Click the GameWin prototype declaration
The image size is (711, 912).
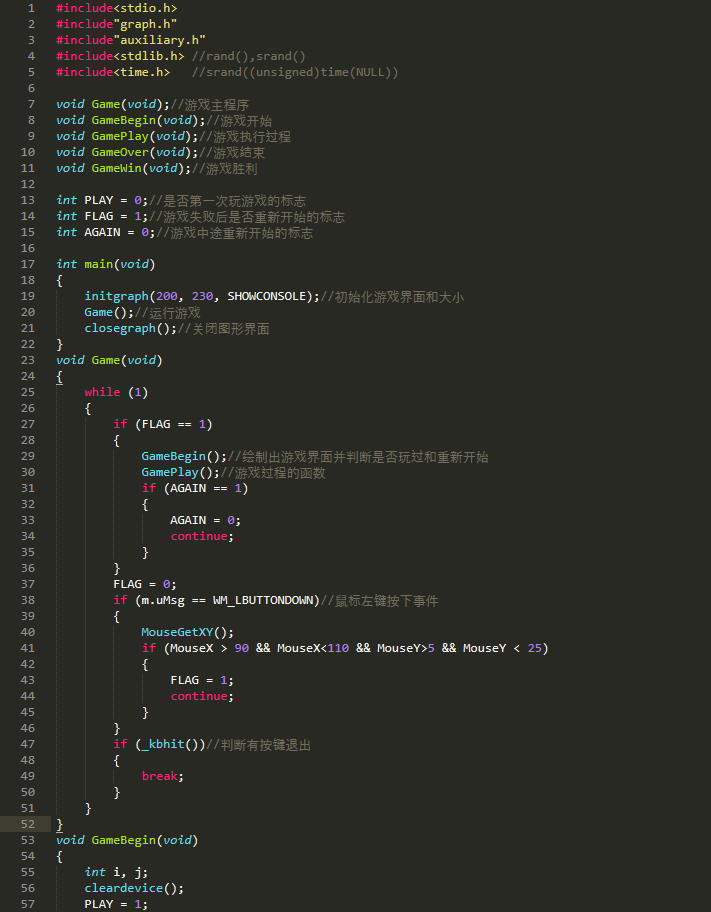click(124, 168)
